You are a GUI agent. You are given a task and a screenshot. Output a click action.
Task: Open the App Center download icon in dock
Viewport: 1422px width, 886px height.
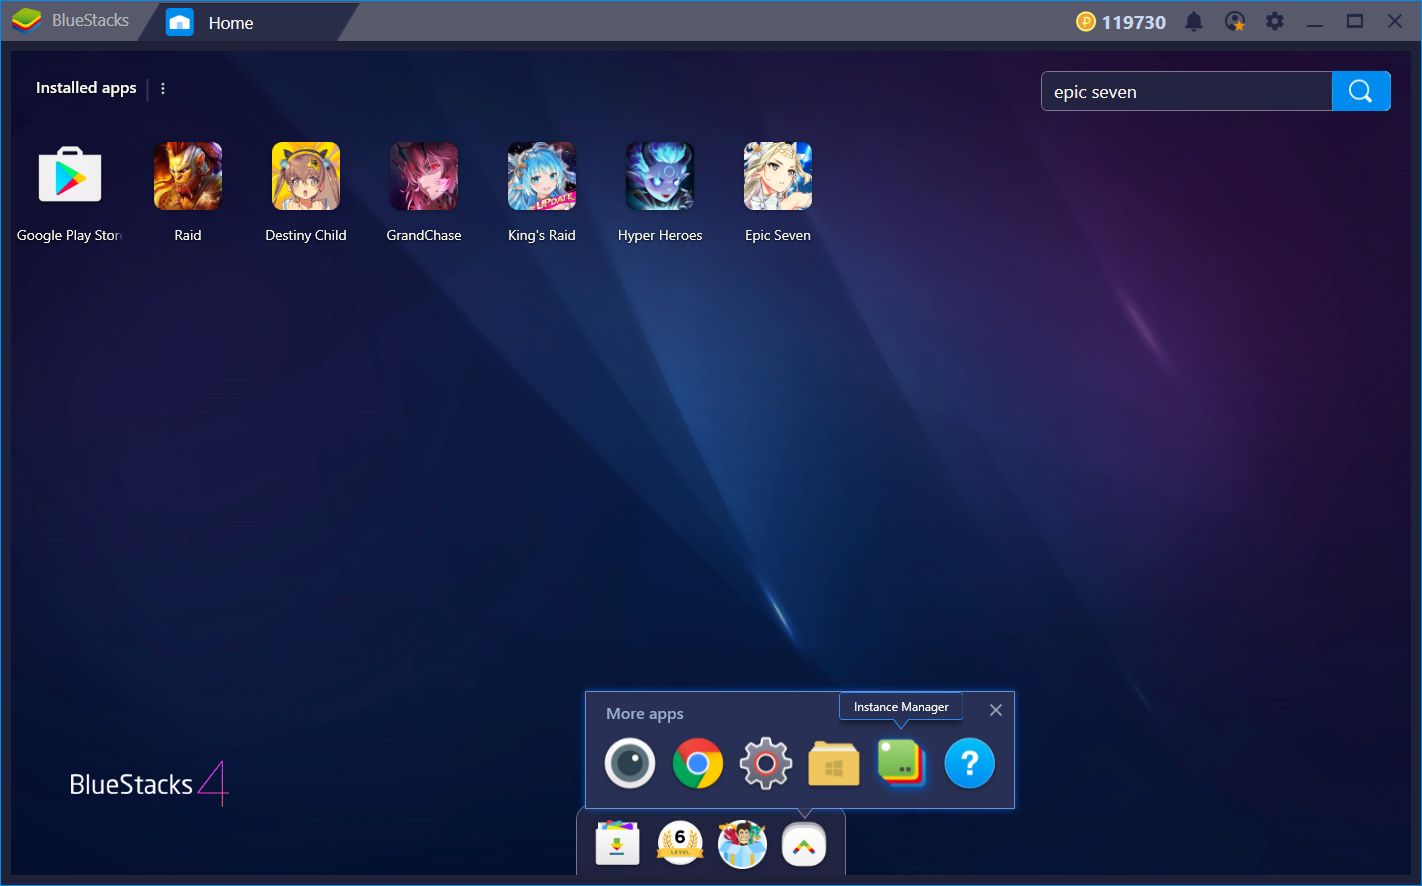pyautogui.click(x=618, y=845)
